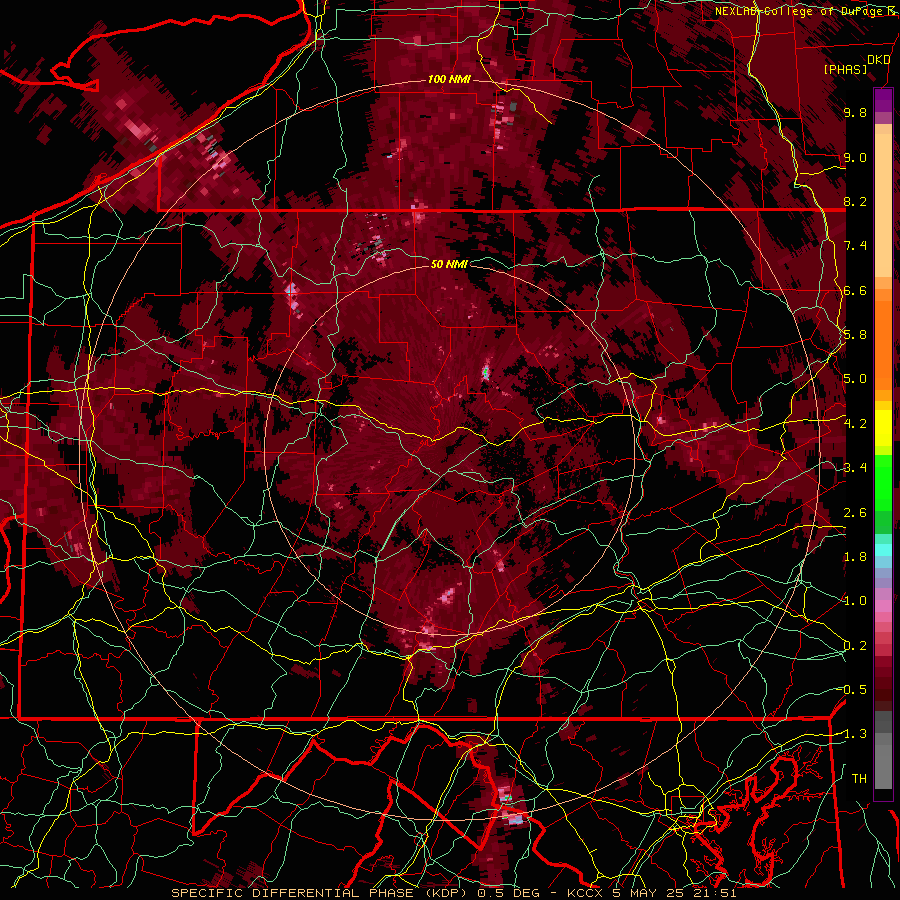Screen dimensions: 900x900
Task: Click the 0.2 value on color scale
Action: (855, 646)
